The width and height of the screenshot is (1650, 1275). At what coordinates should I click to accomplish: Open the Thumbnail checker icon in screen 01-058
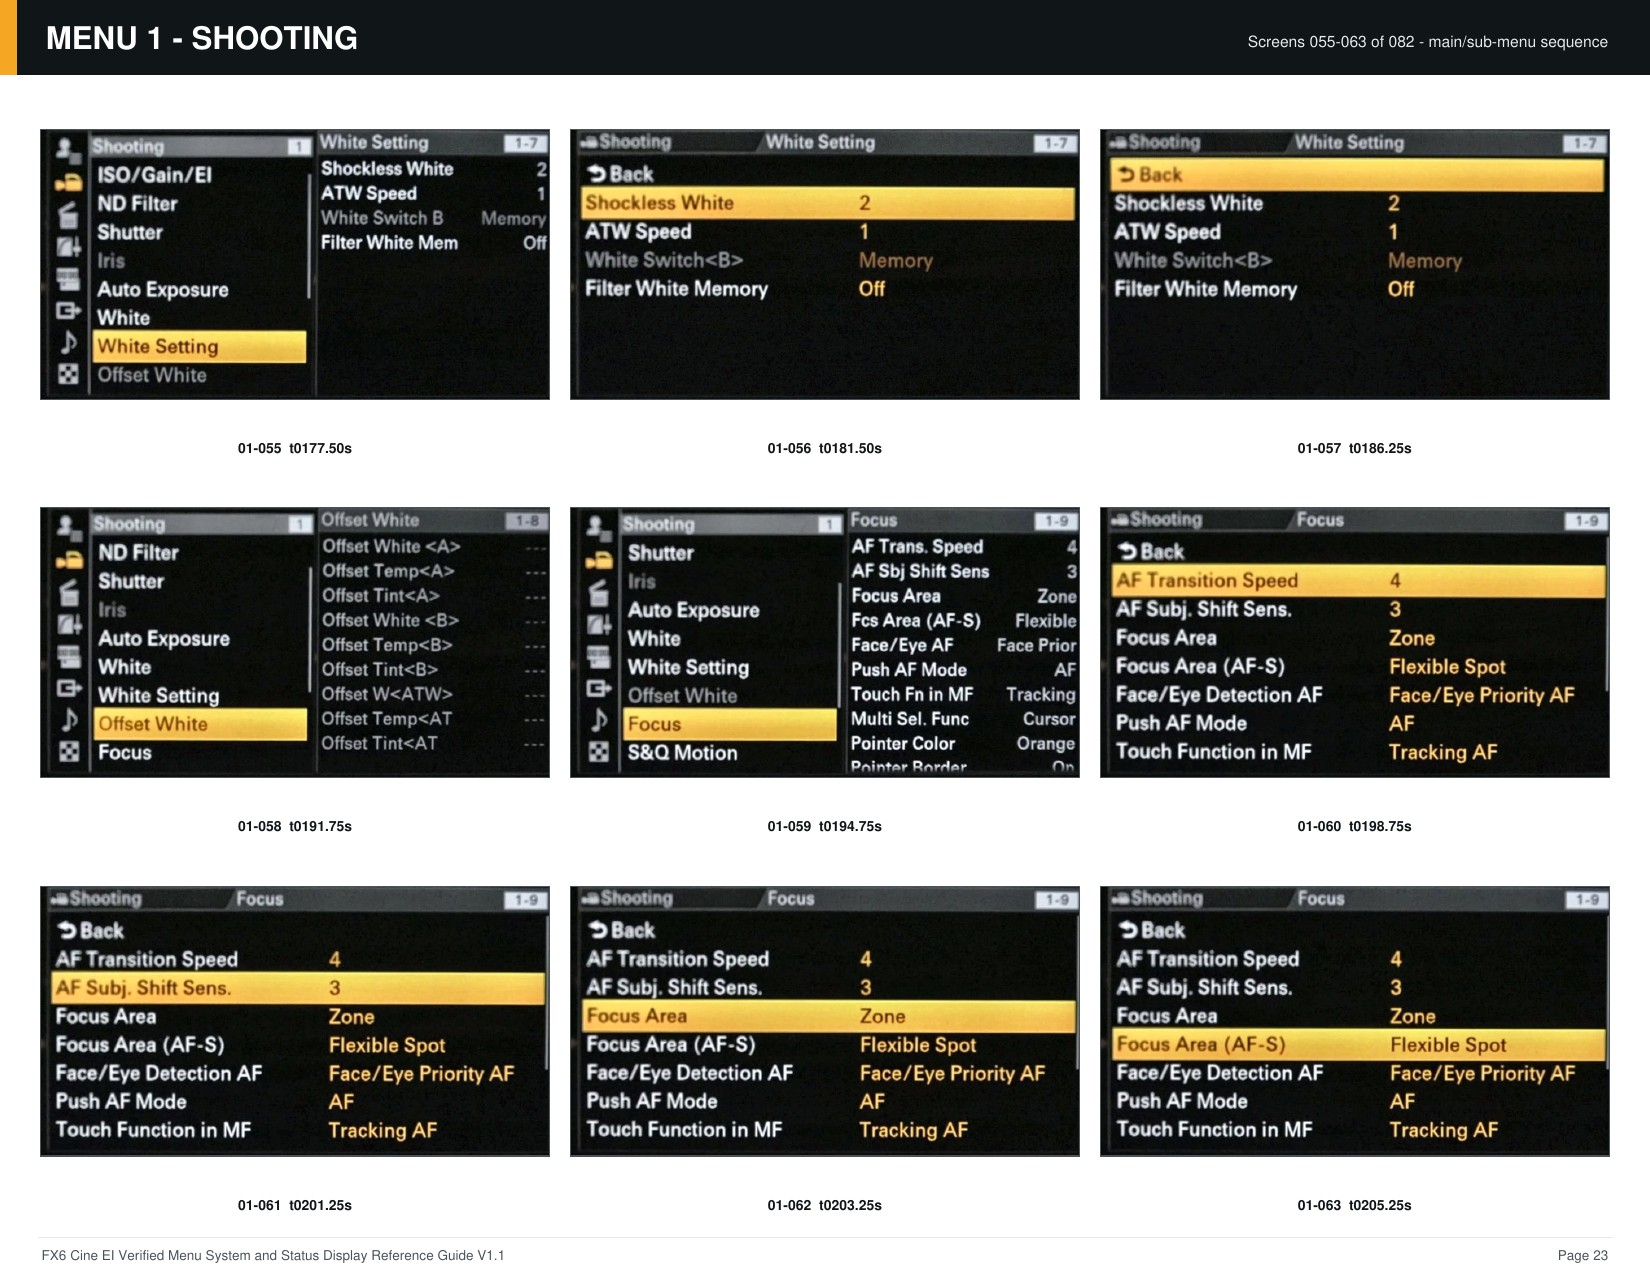[x=69, y=752]
